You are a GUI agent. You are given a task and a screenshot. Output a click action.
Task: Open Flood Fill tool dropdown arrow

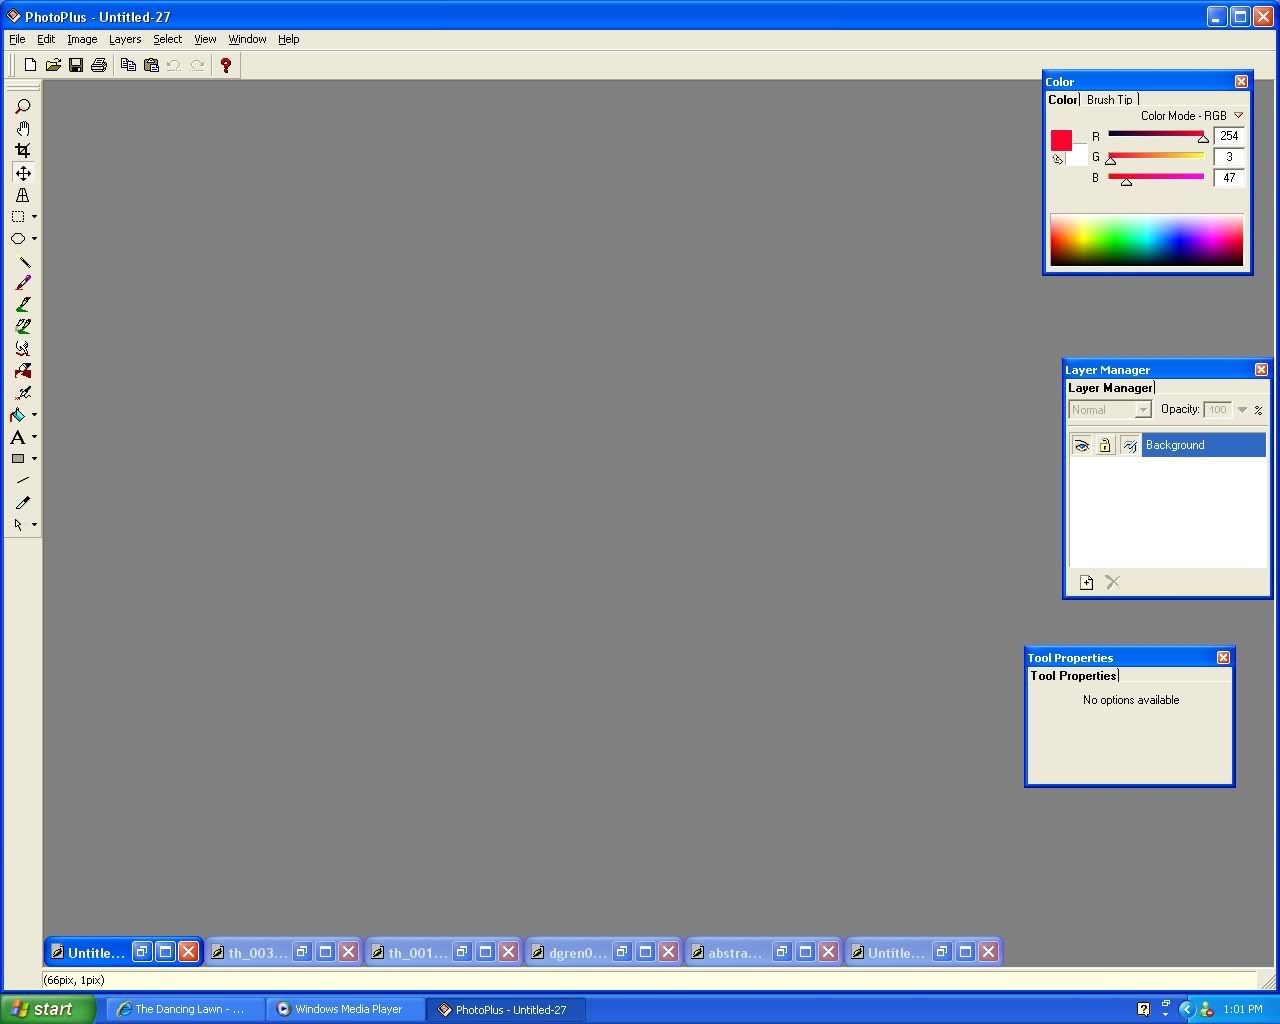pos(34,415)
